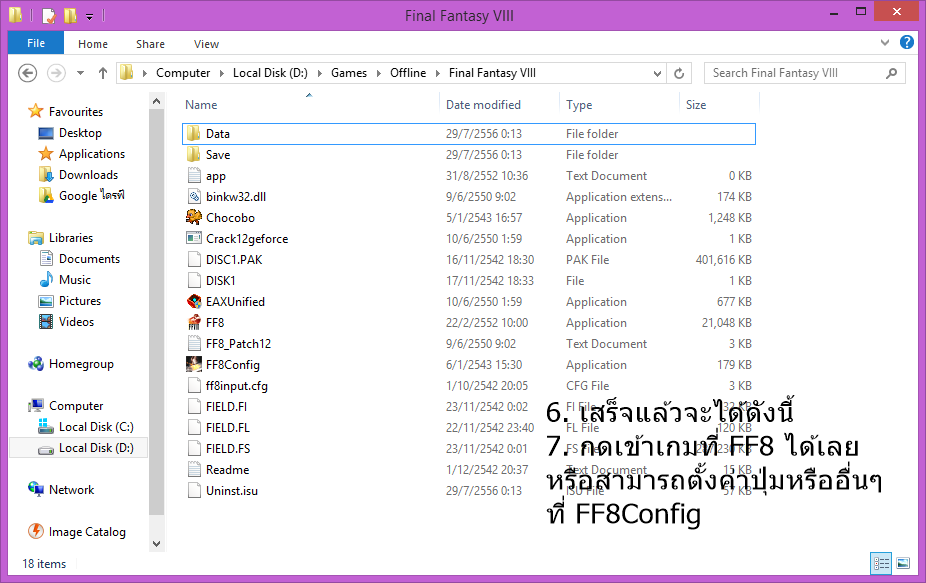Image resolution: width=926 pixels, height=583 pixels.
Task: Open Desktop in Favourites
Action: (70, 133)
